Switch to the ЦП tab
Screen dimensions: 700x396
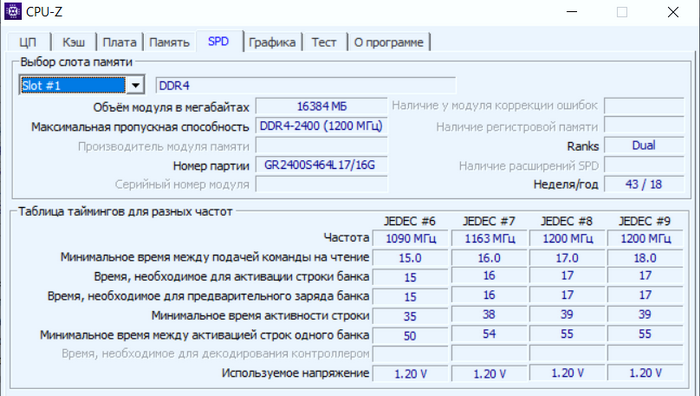point(28,42)
